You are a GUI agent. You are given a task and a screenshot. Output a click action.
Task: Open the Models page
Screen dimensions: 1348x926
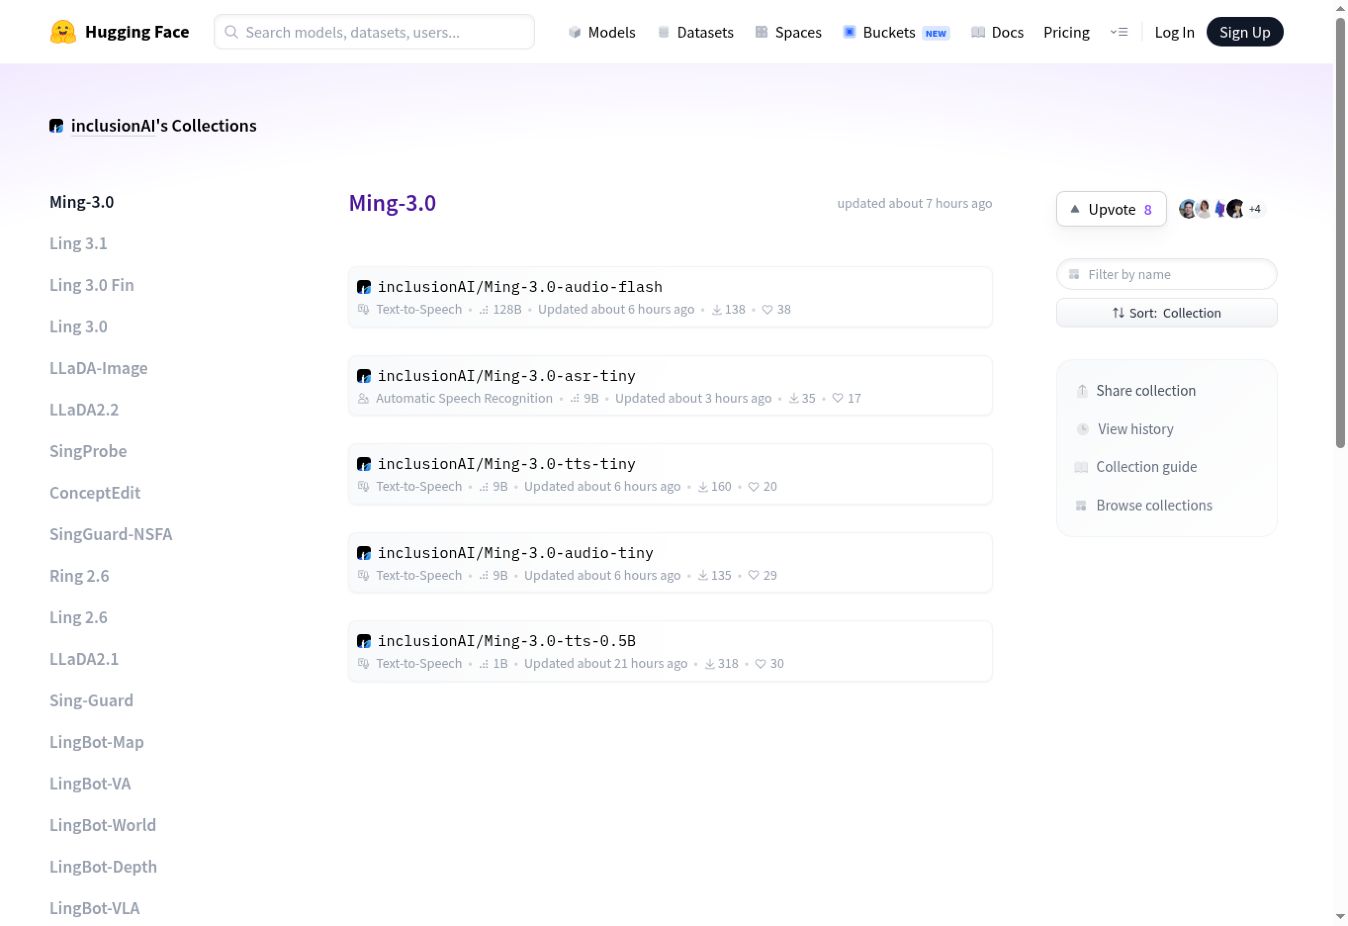pos(602,32)
